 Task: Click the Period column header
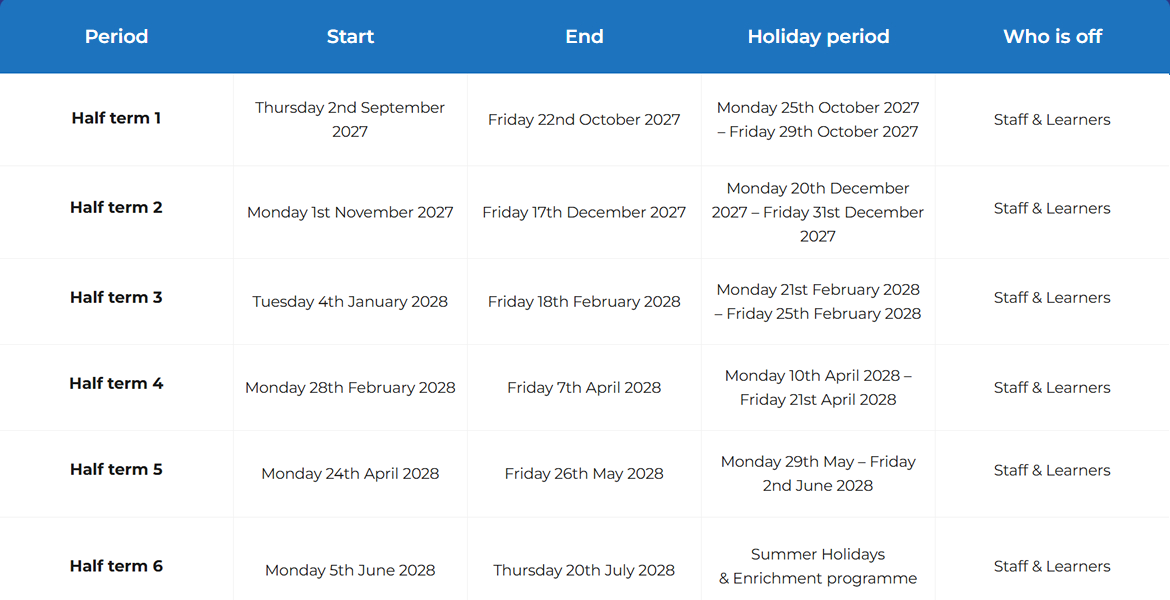116,37
